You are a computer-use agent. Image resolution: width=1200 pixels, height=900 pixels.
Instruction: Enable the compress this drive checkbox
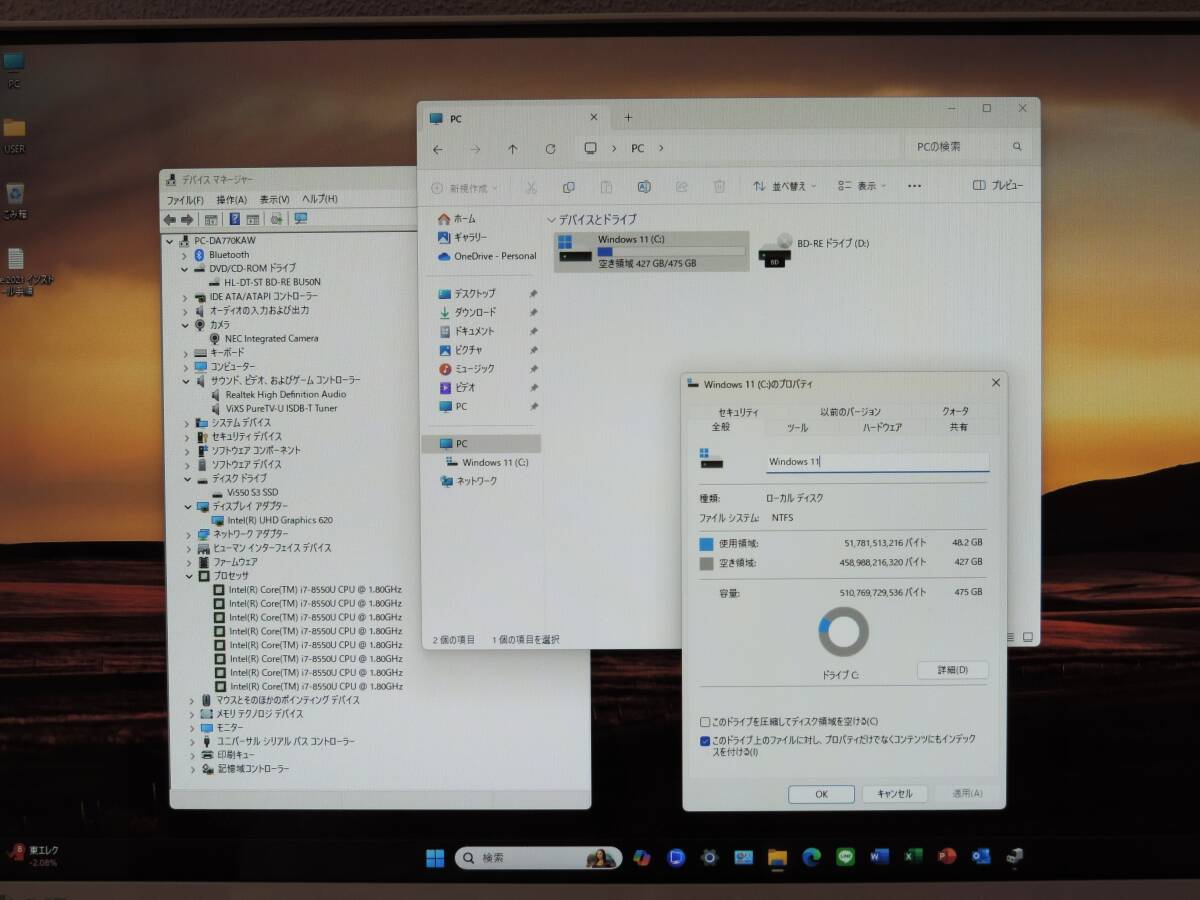[706, 722]
